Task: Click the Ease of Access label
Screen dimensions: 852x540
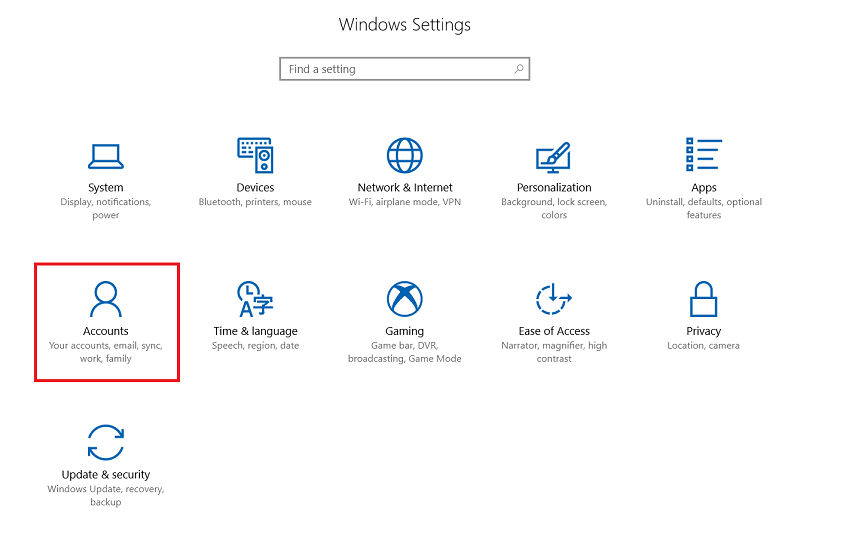Action: tap(554, 331)
